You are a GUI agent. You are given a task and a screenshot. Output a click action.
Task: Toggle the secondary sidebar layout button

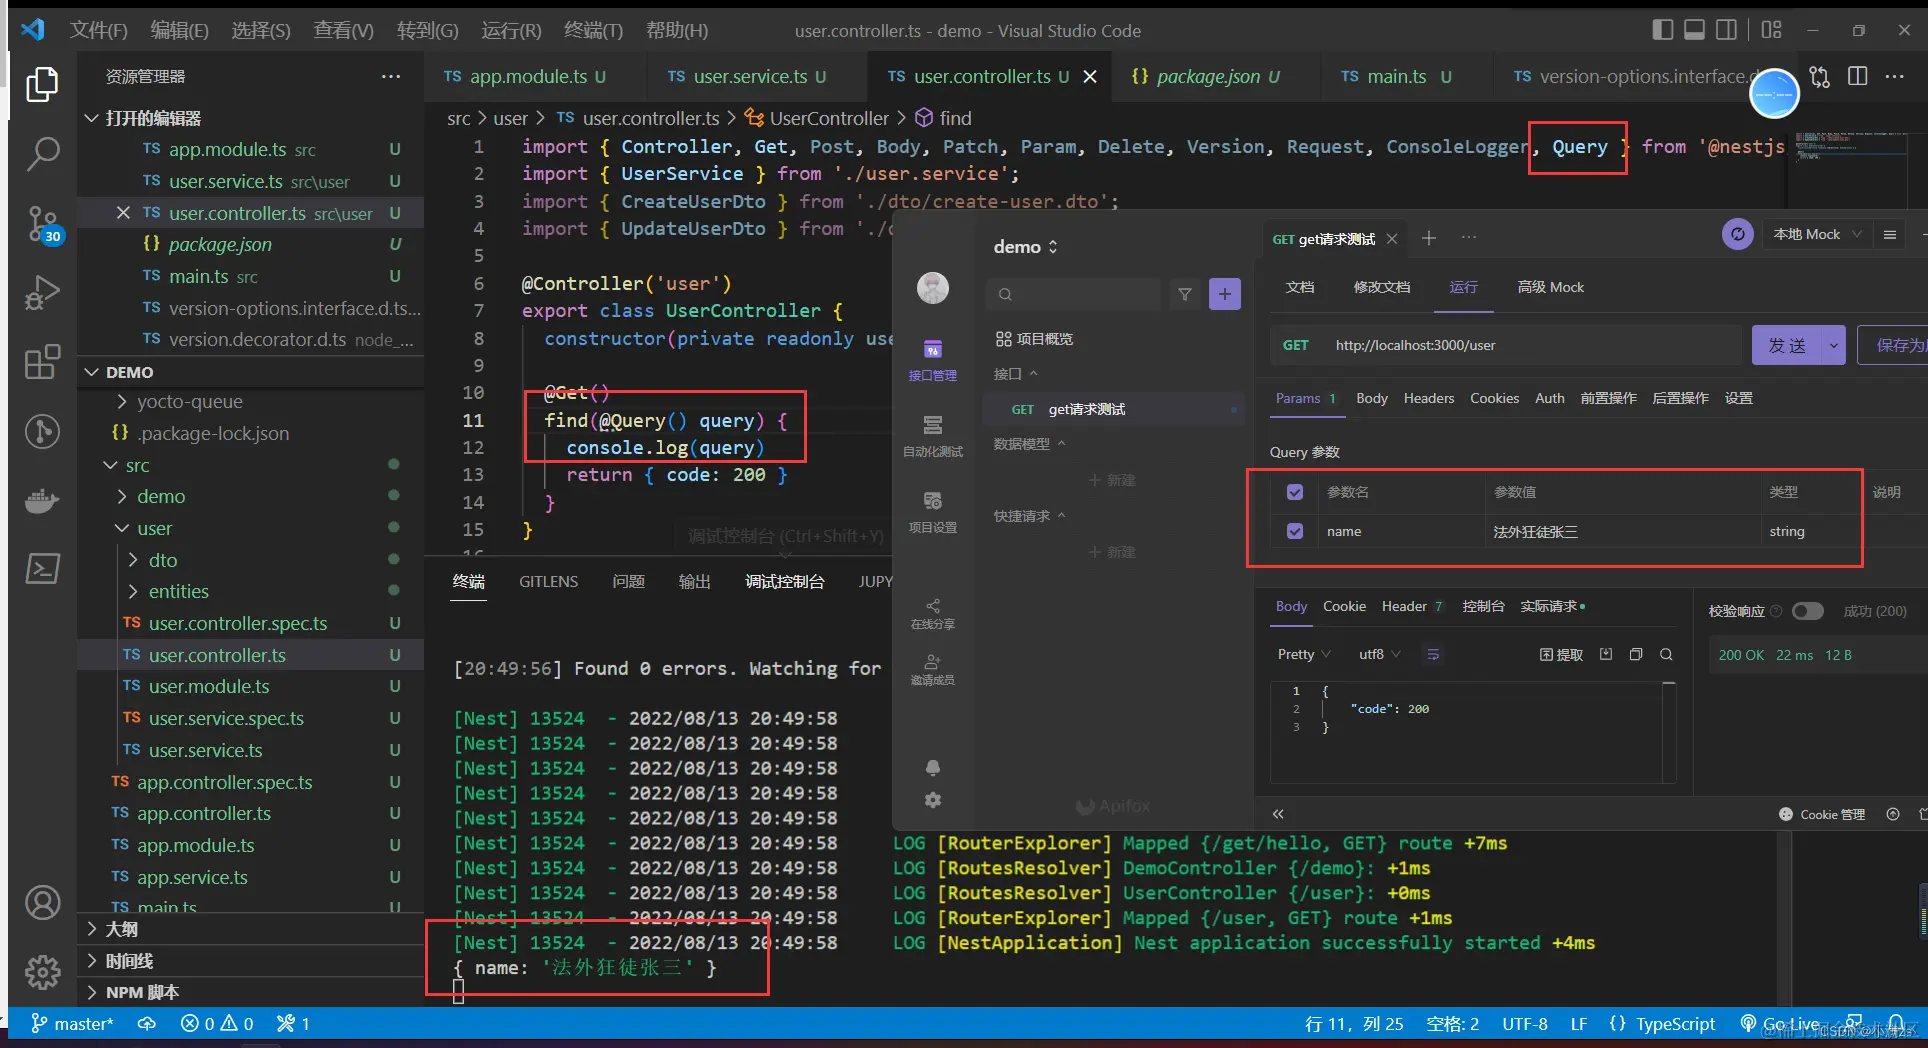coord(1726,30)
